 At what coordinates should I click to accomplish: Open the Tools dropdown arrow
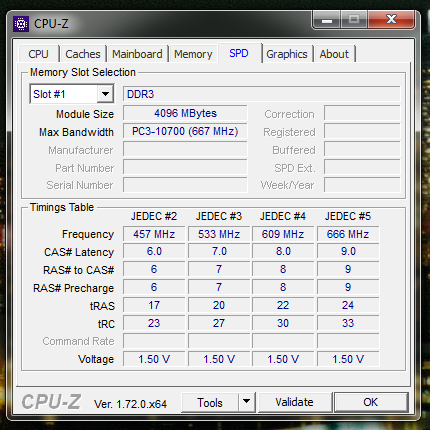pyautogui.click(x=247, y=402)
